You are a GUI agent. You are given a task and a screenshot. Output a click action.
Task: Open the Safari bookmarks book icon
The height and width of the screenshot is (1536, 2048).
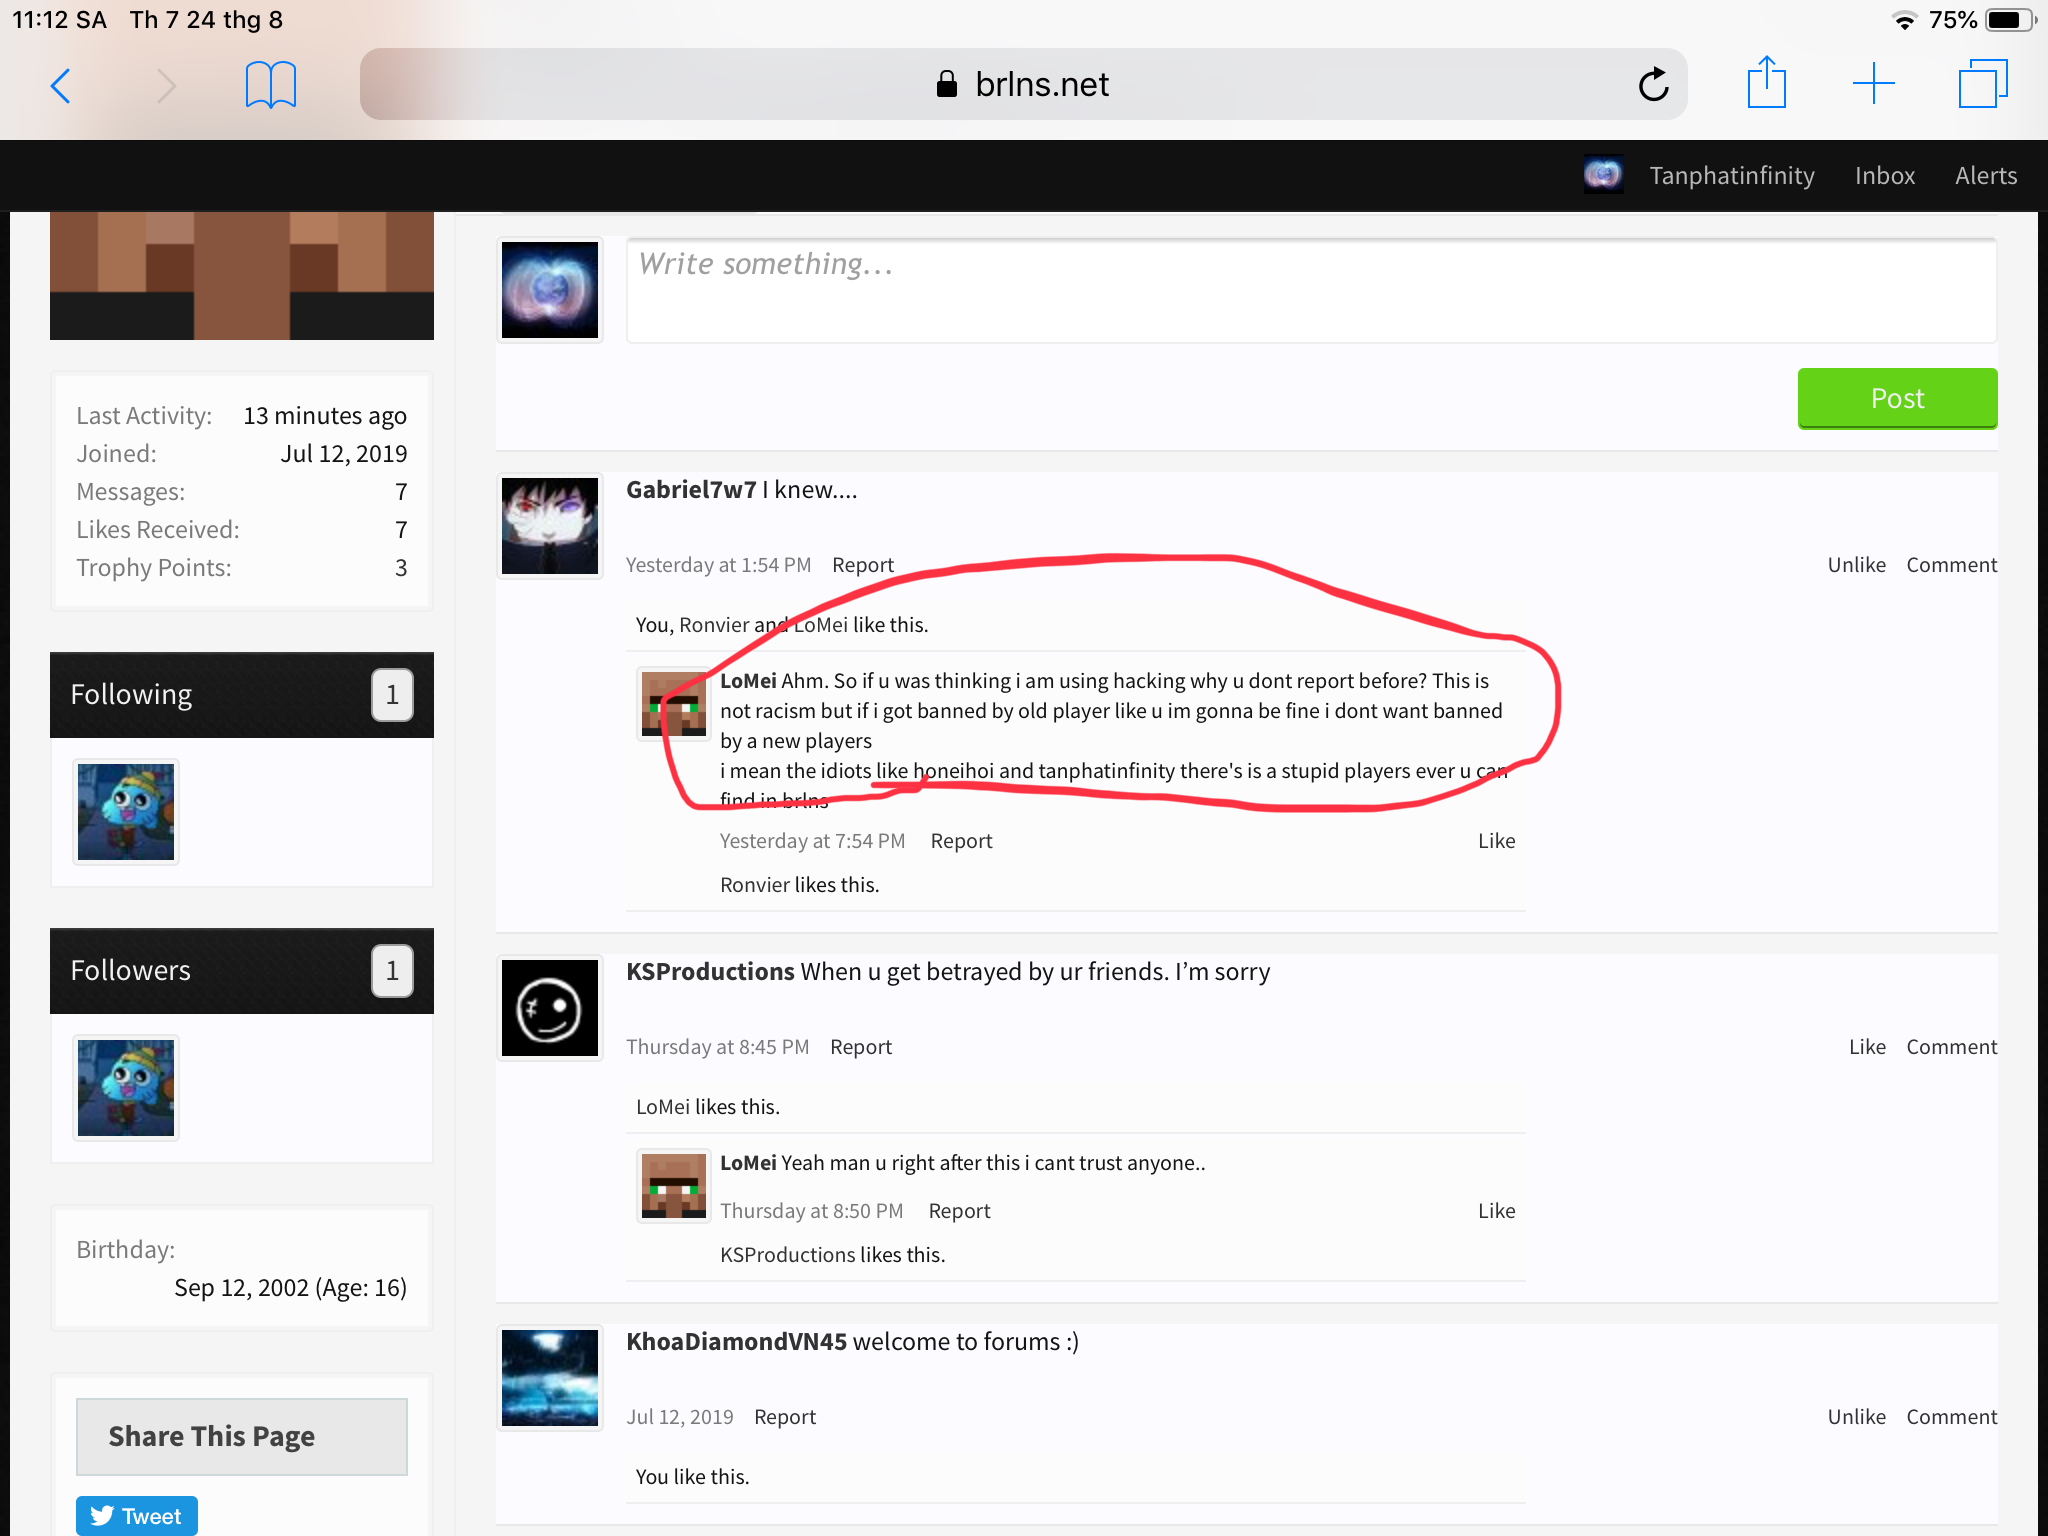(271, 85)
